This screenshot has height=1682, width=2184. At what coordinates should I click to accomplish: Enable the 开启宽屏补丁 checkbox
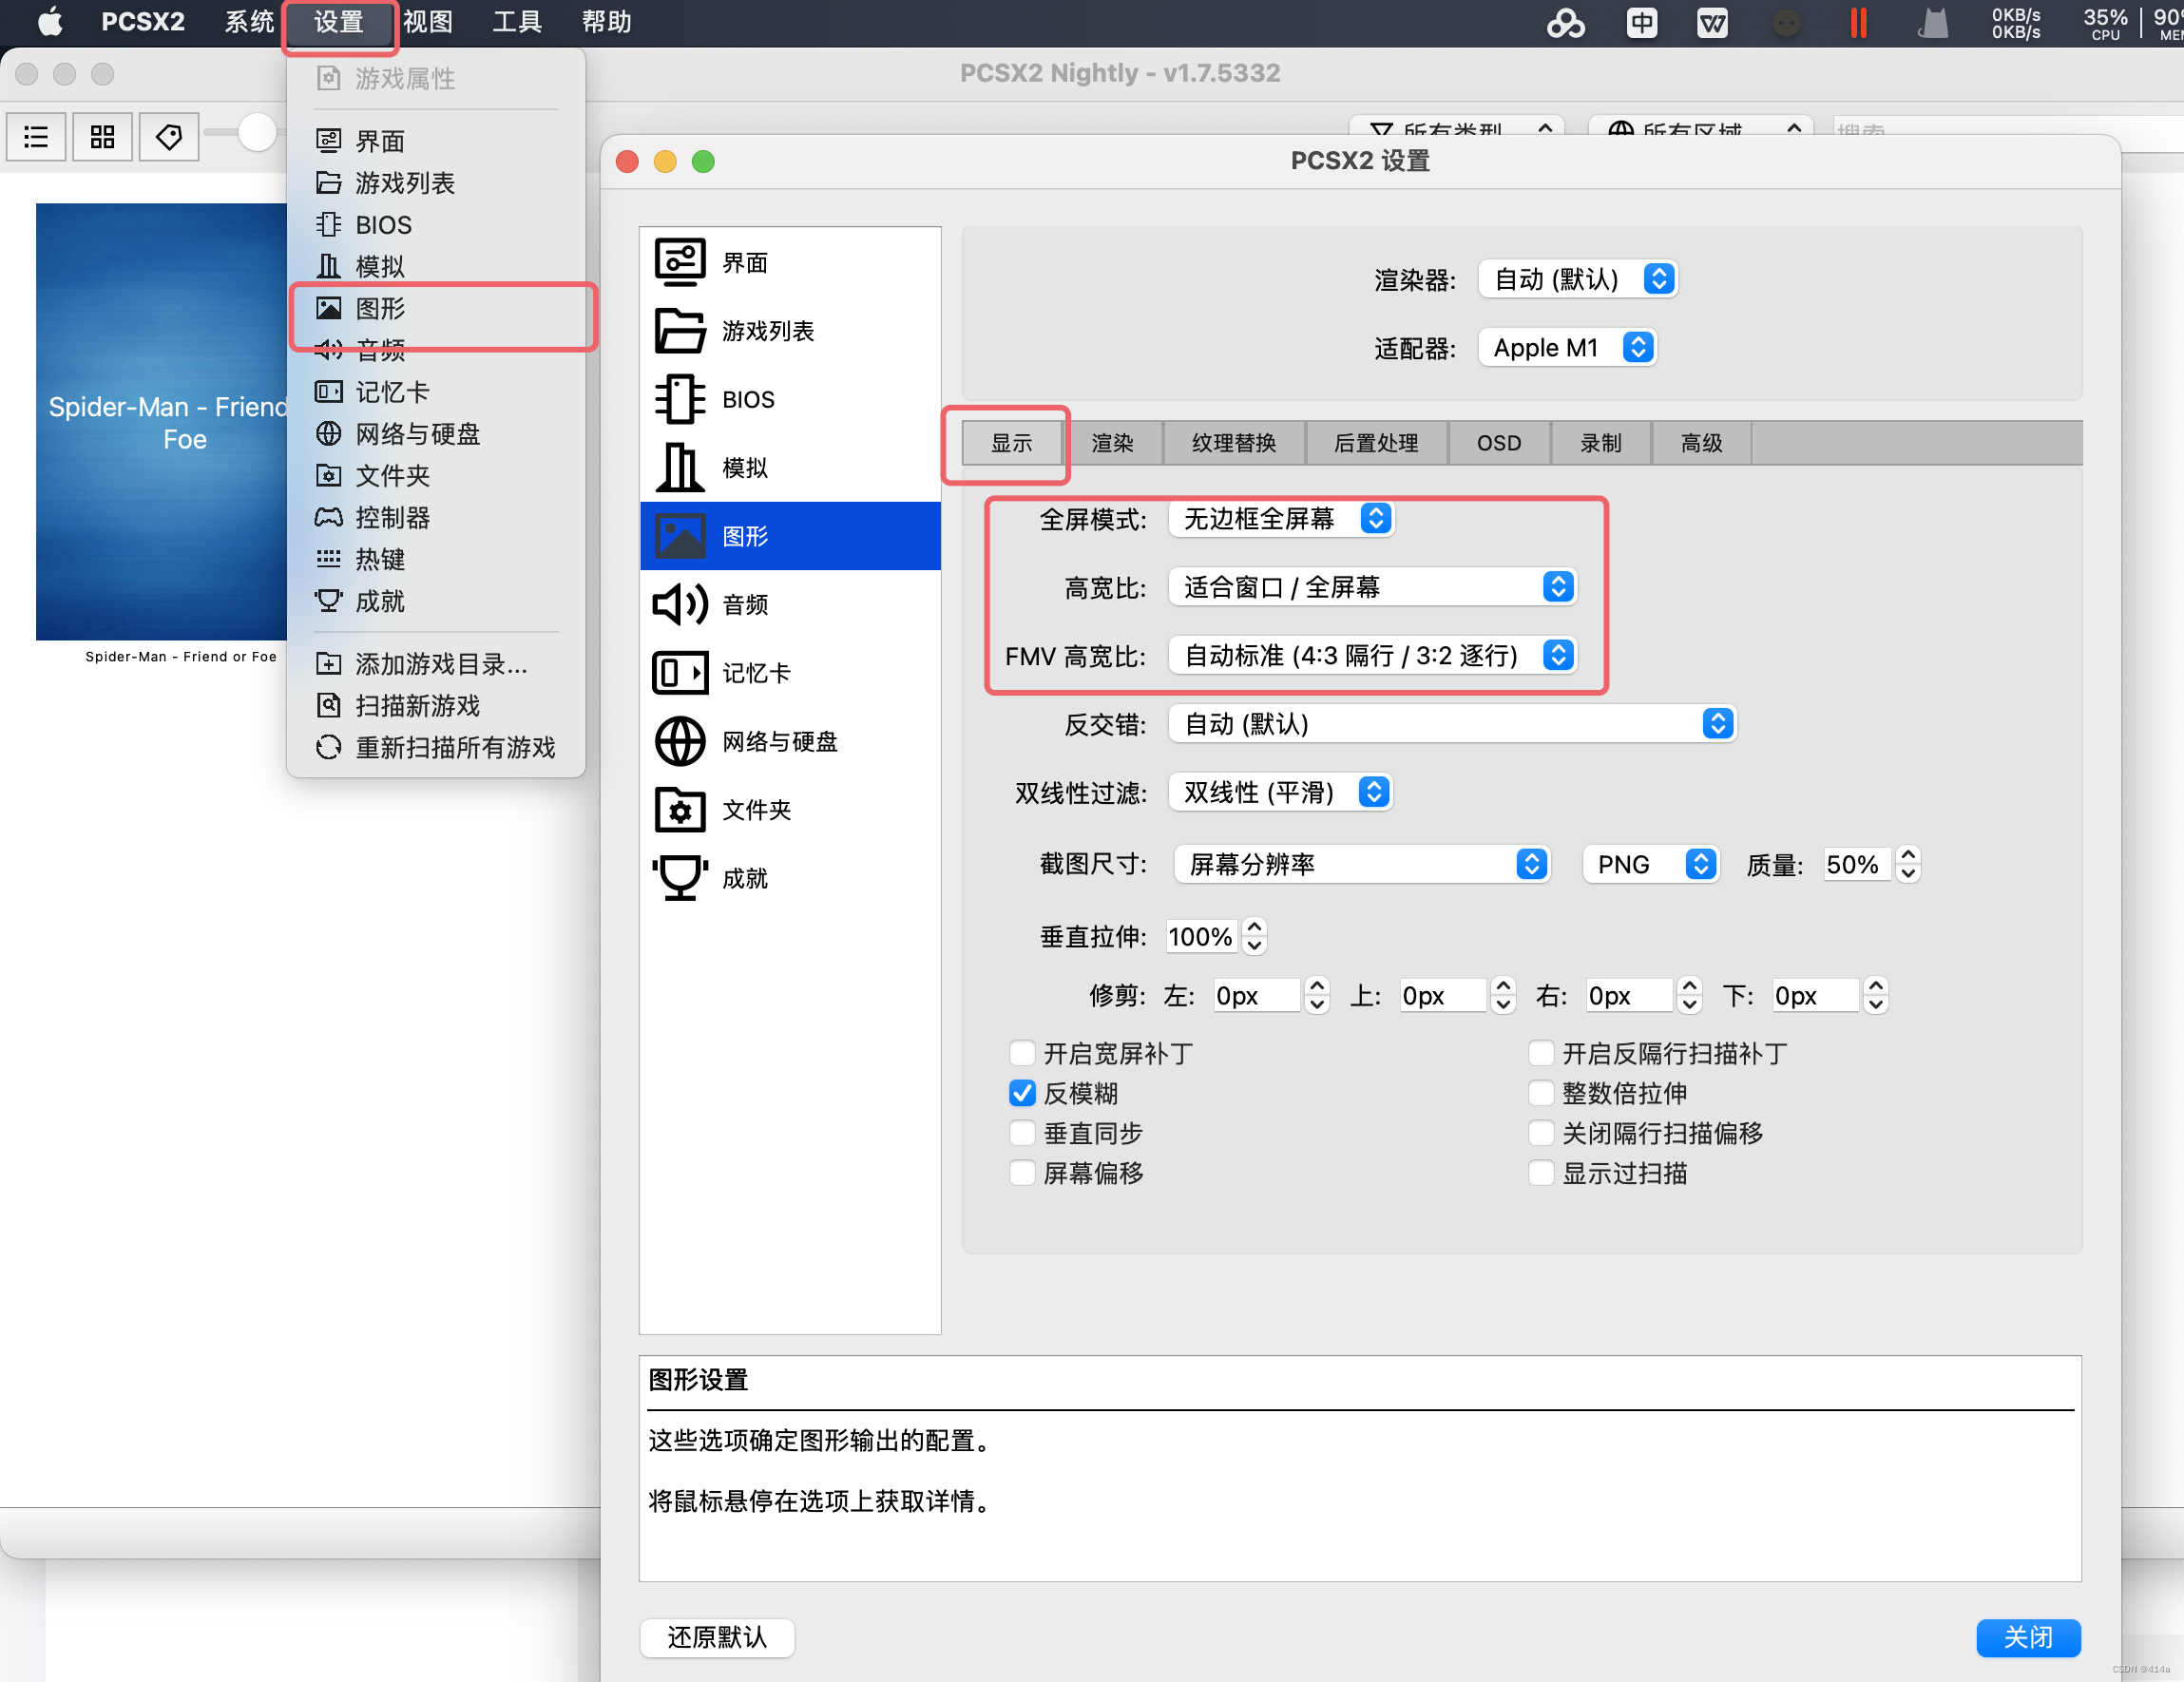point(1022,1053)
